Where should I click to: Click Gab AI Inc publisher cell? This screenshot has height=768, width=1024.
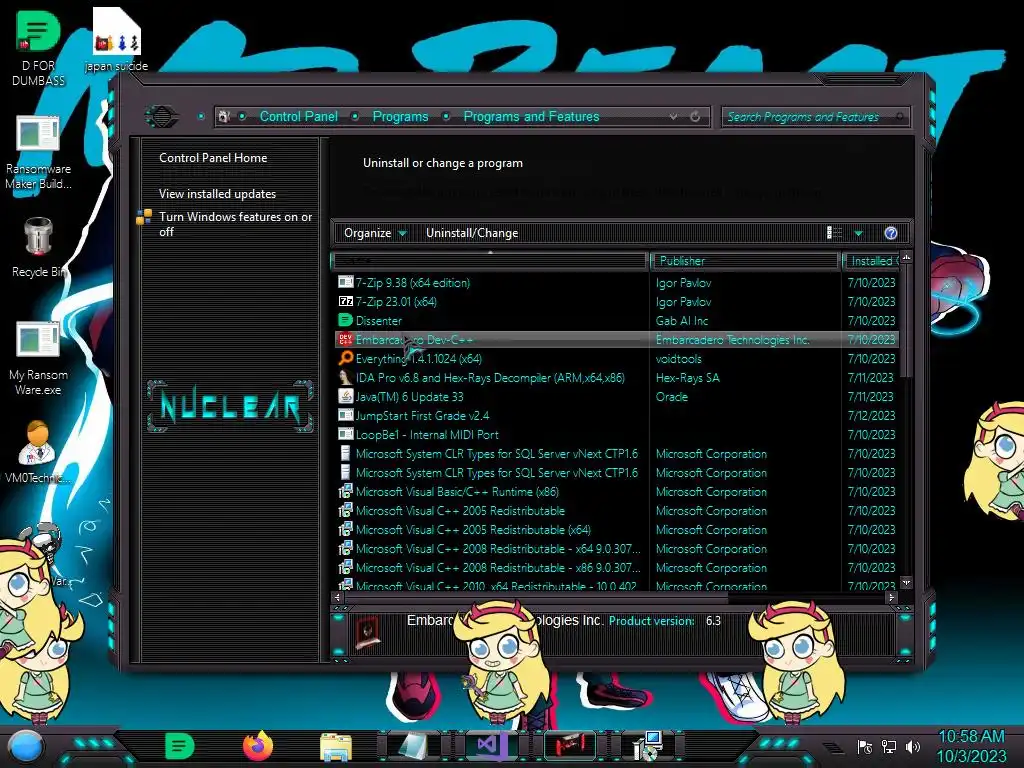click(x=682, y=321)
